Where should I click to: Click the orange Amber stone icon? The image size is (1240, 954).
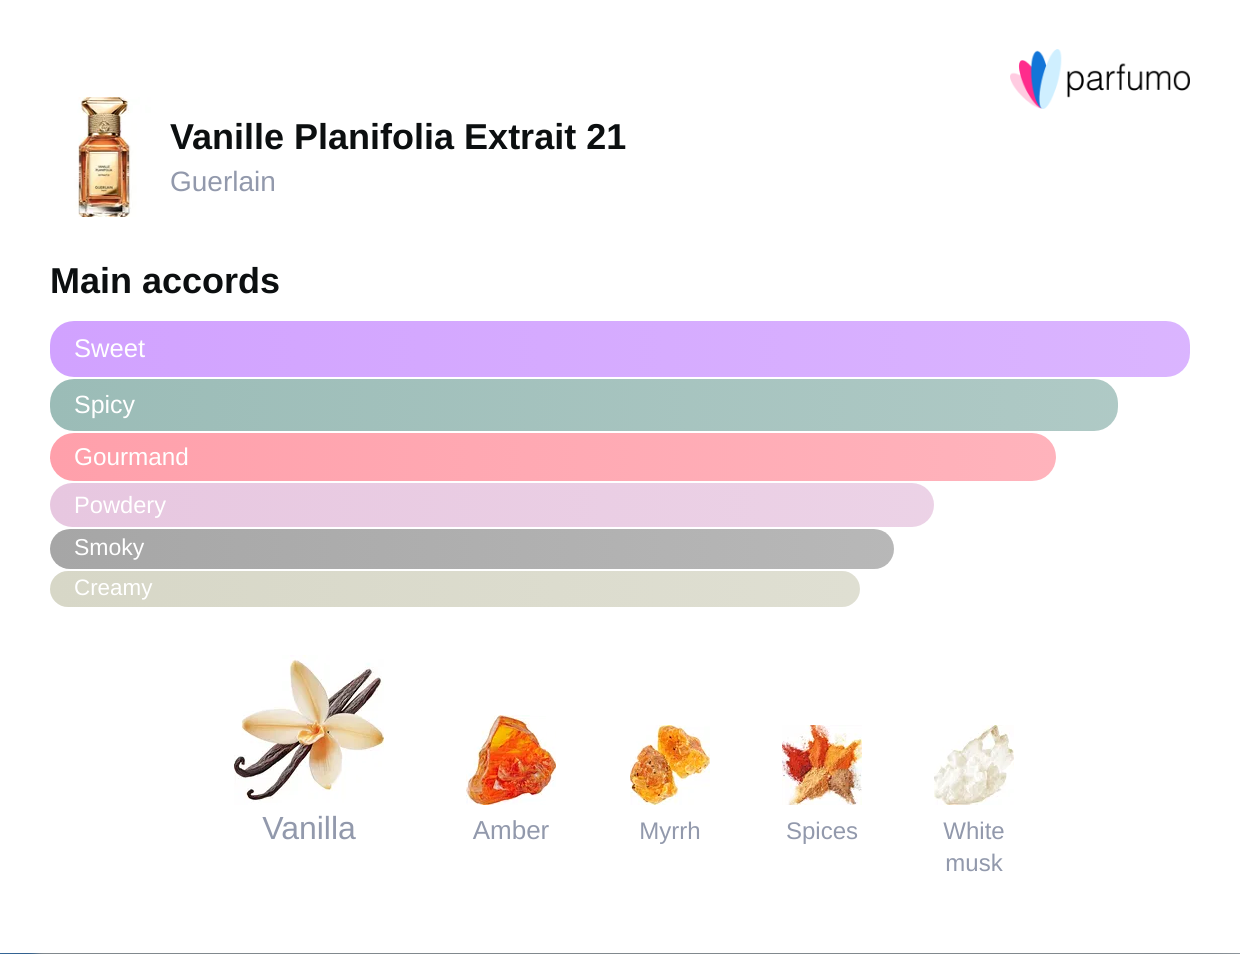[510, 761]
